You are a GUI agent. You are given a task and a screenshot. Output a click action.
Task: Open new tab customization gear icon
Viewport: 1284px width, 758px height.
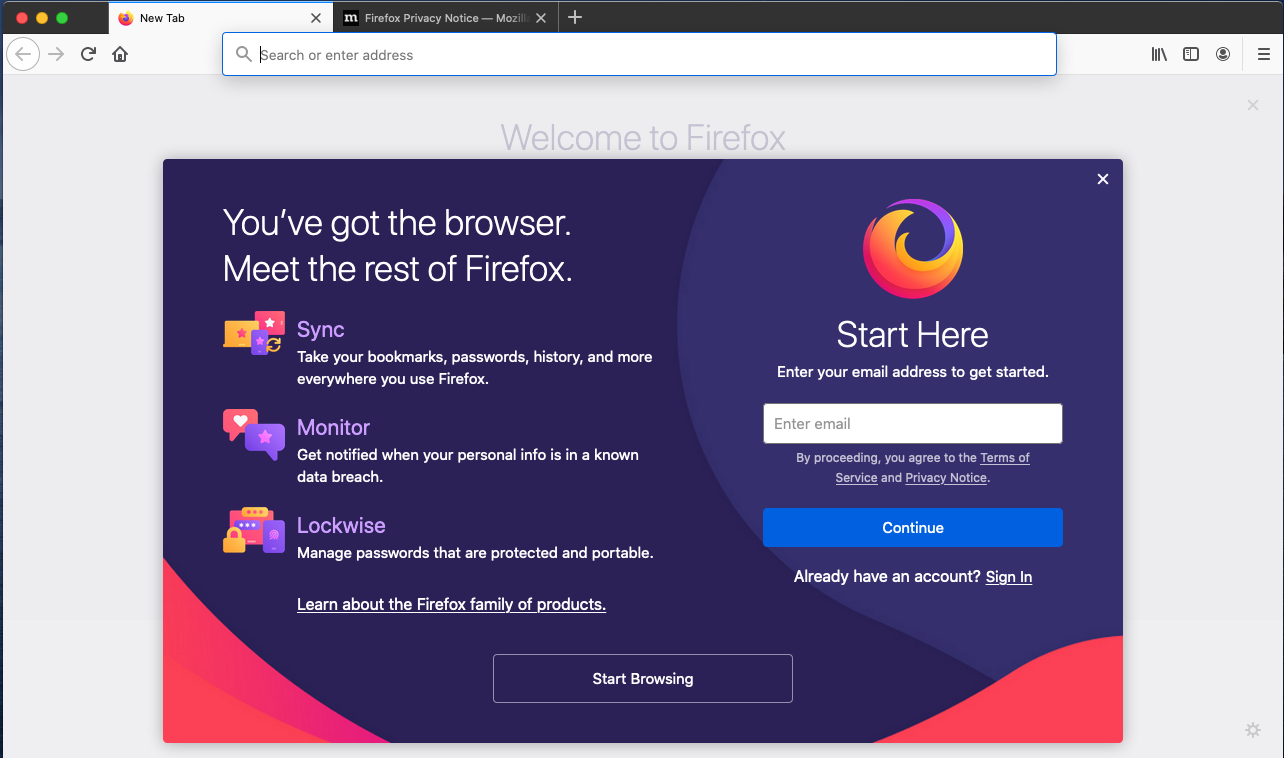click(1253, 730)
